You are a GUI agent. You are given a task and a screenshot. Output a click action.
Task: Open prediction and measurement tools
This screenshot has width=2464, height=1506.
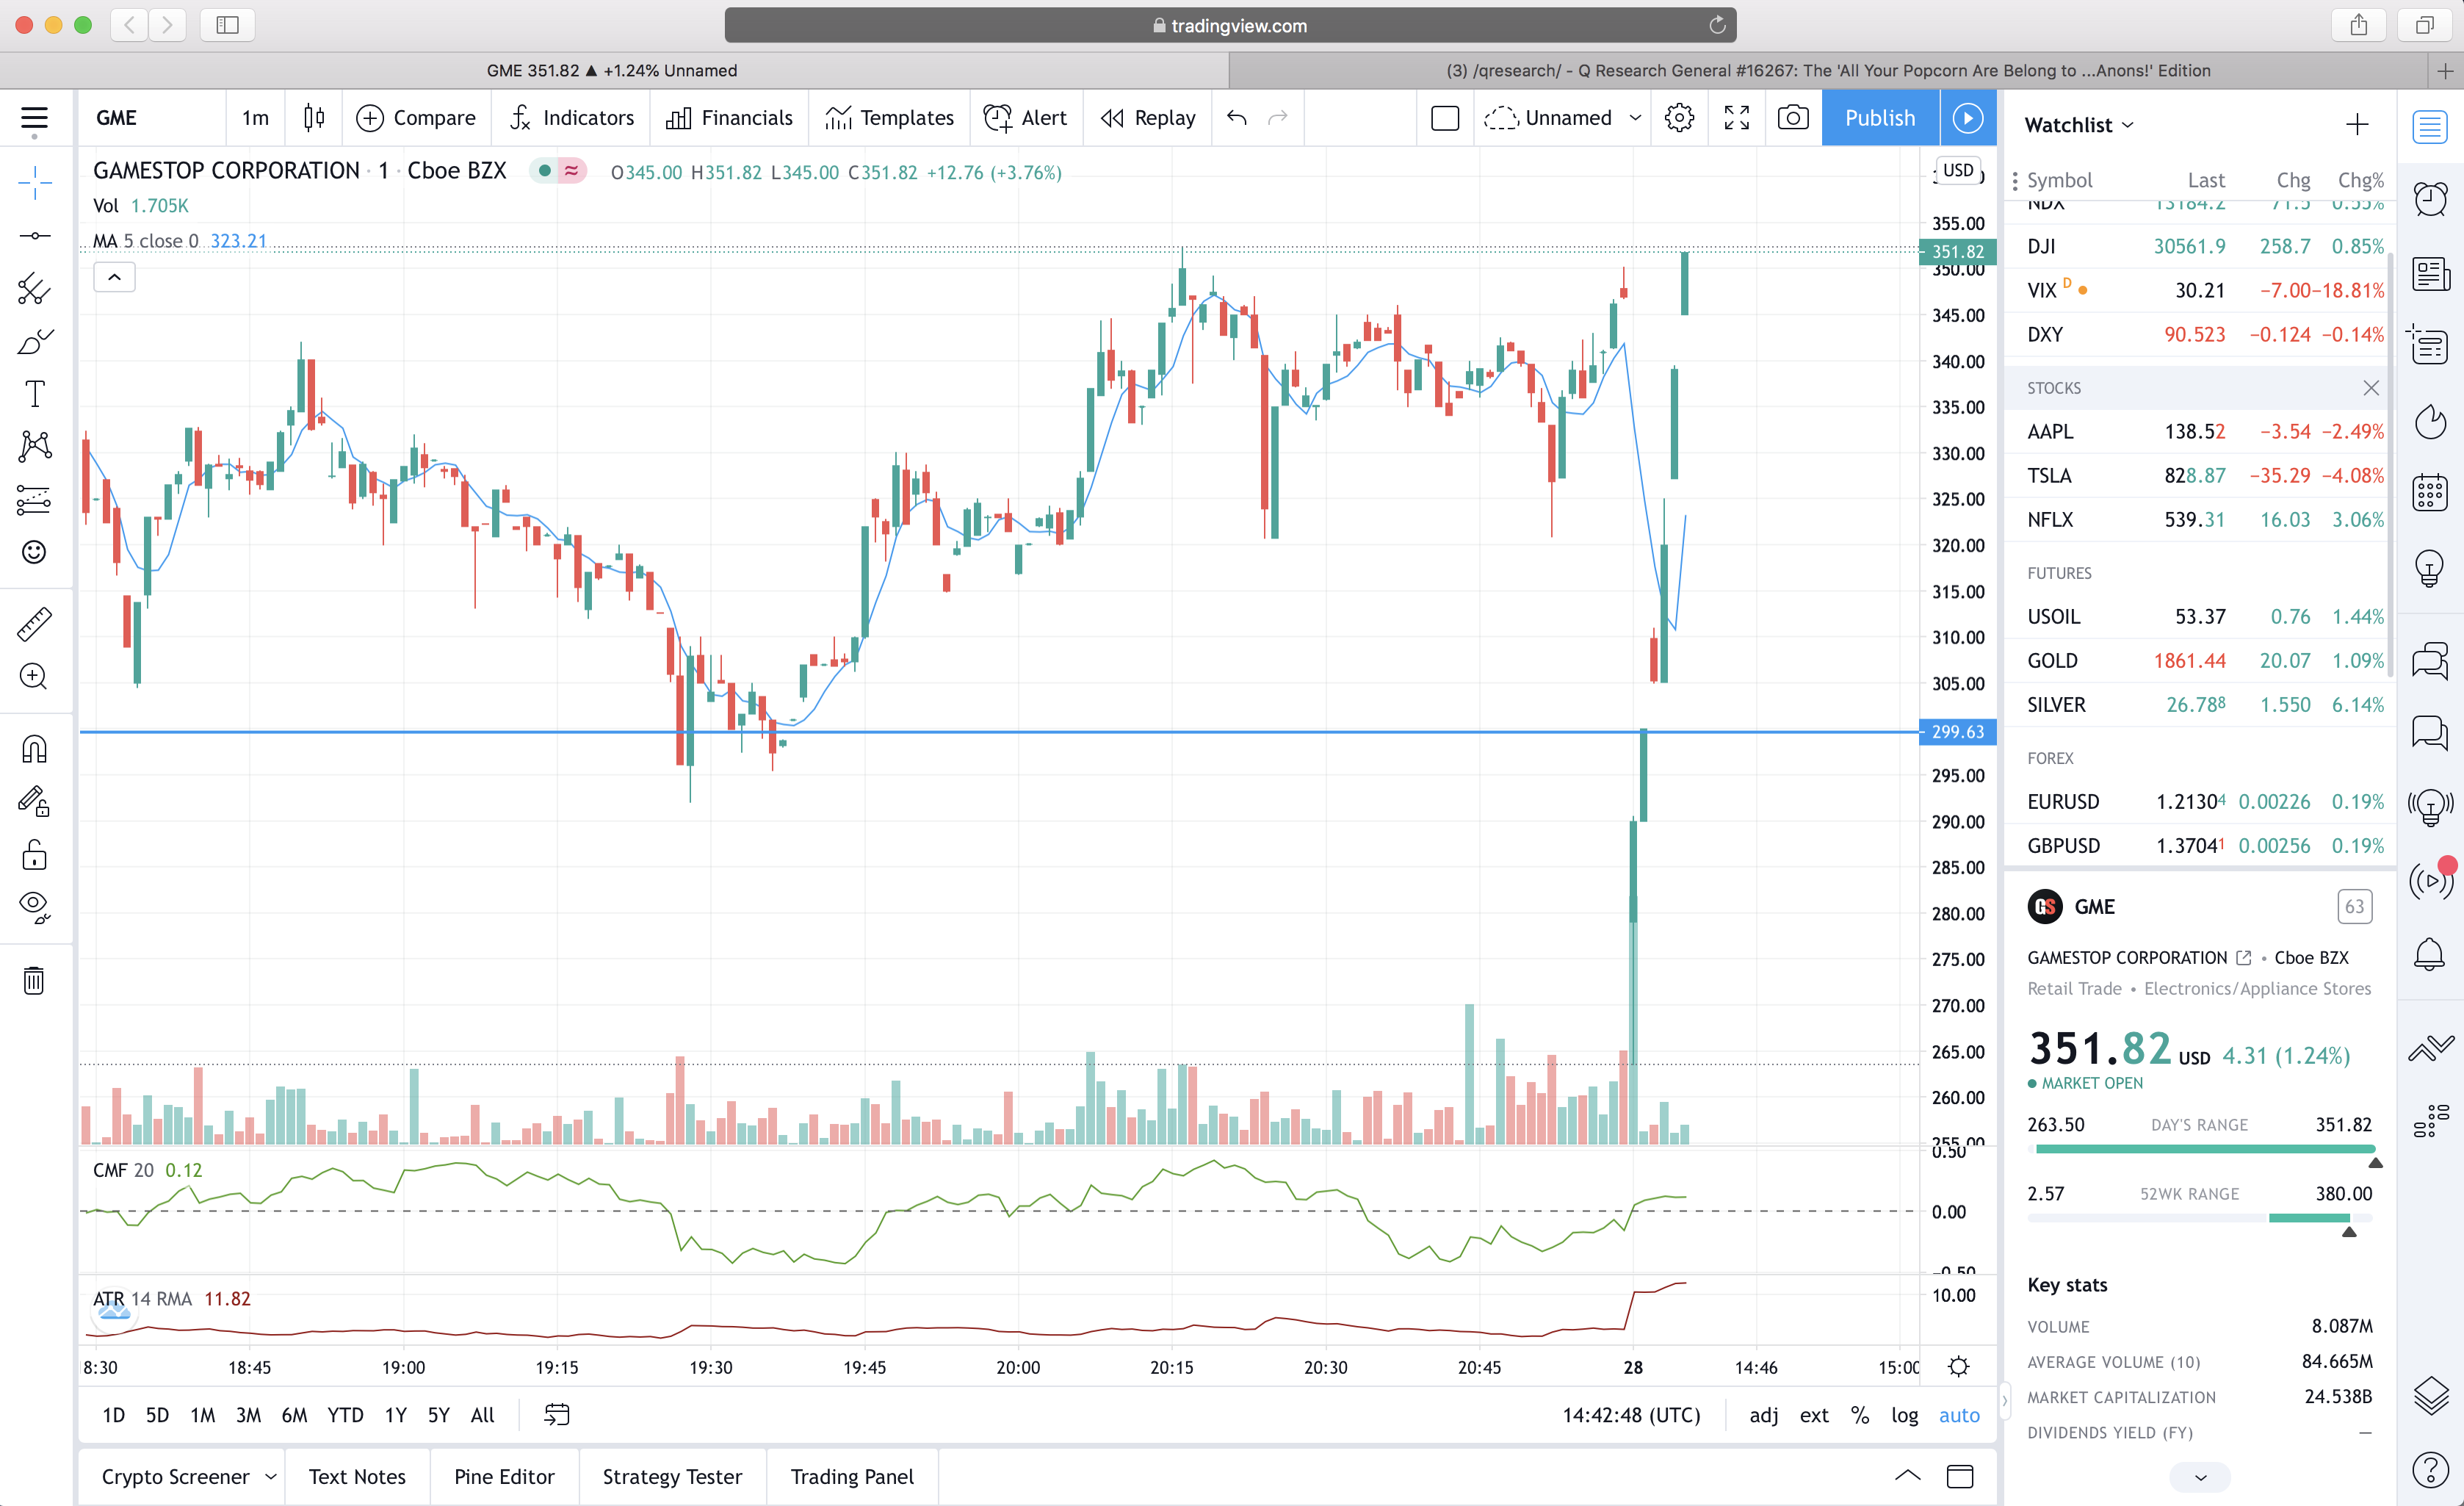(x=34, y=499)
